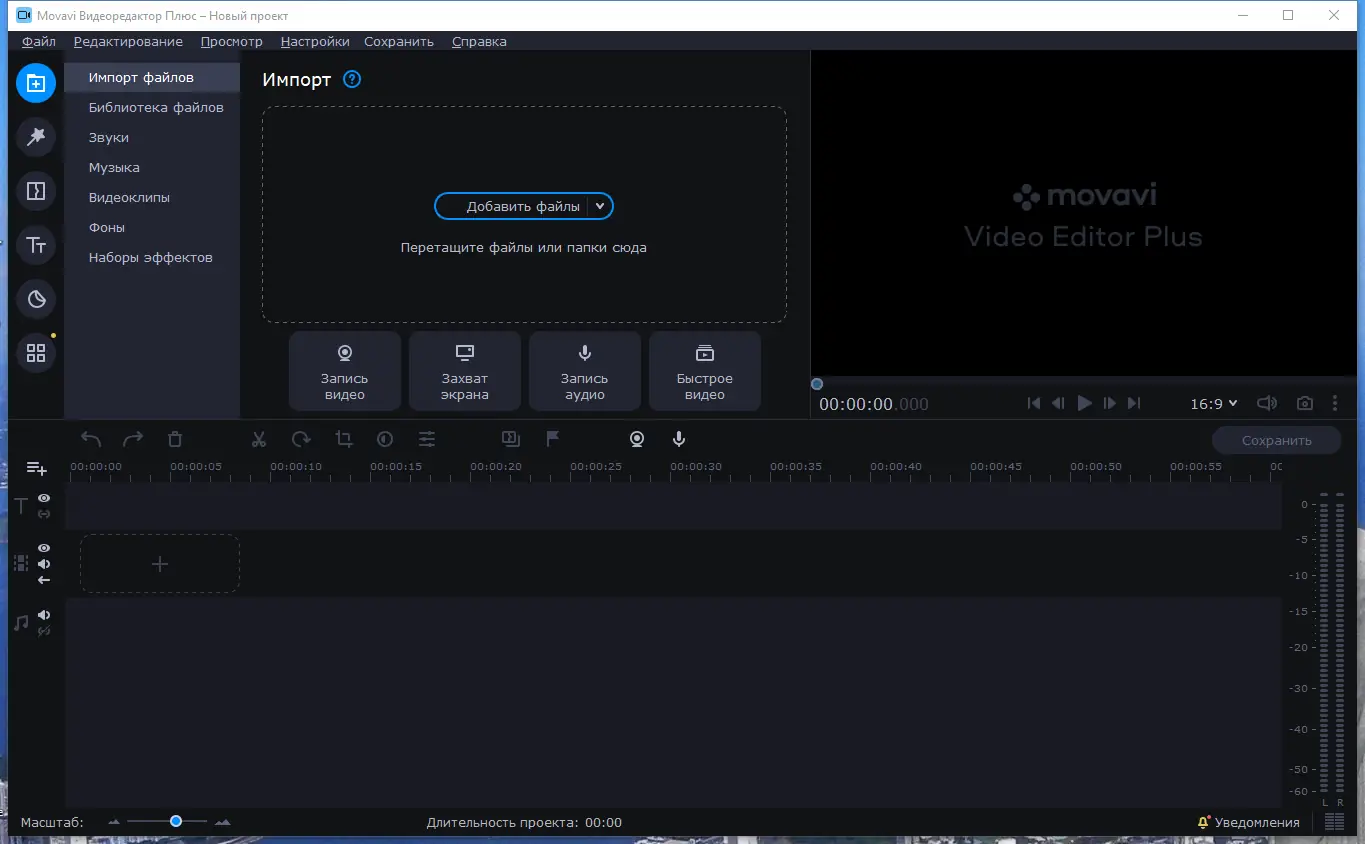Open the three-dot menu near the player
Viewport: 1365px width, 844px height.
(x=1335, y=403)
